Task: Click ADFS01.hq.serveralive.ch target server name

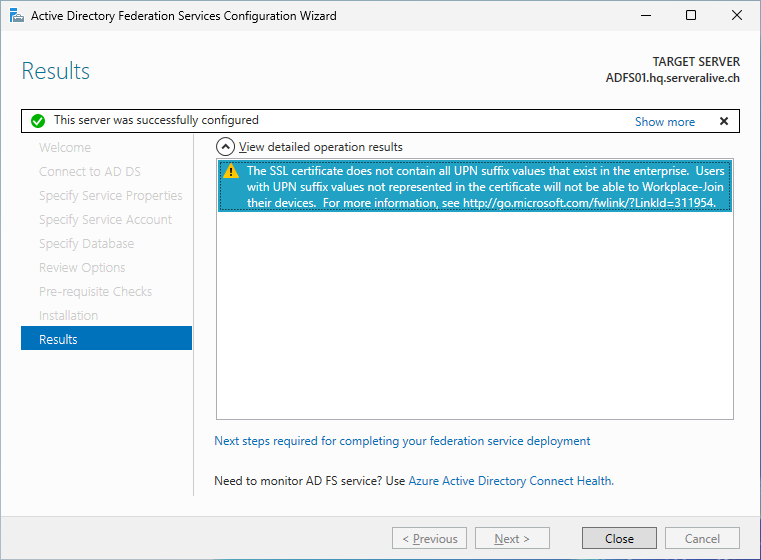Action: tap(673, 78)
